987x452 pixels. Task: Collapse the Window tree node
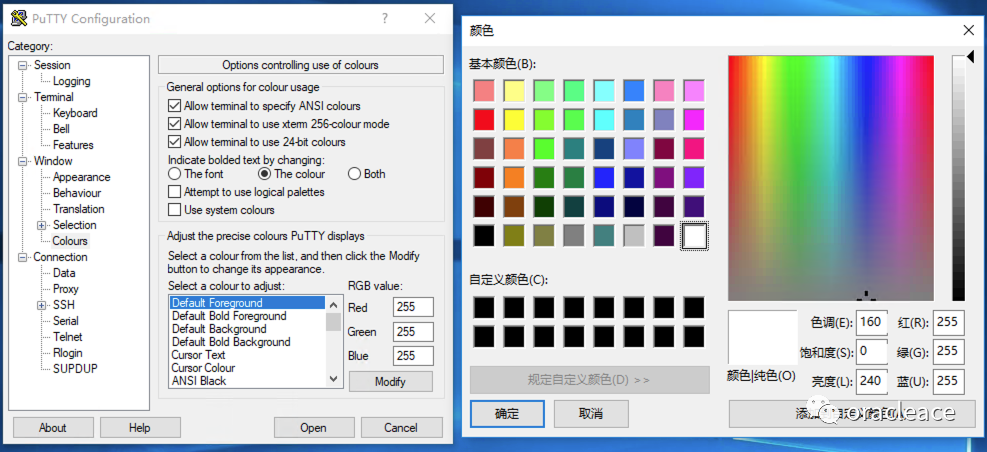tap(23, 161)
